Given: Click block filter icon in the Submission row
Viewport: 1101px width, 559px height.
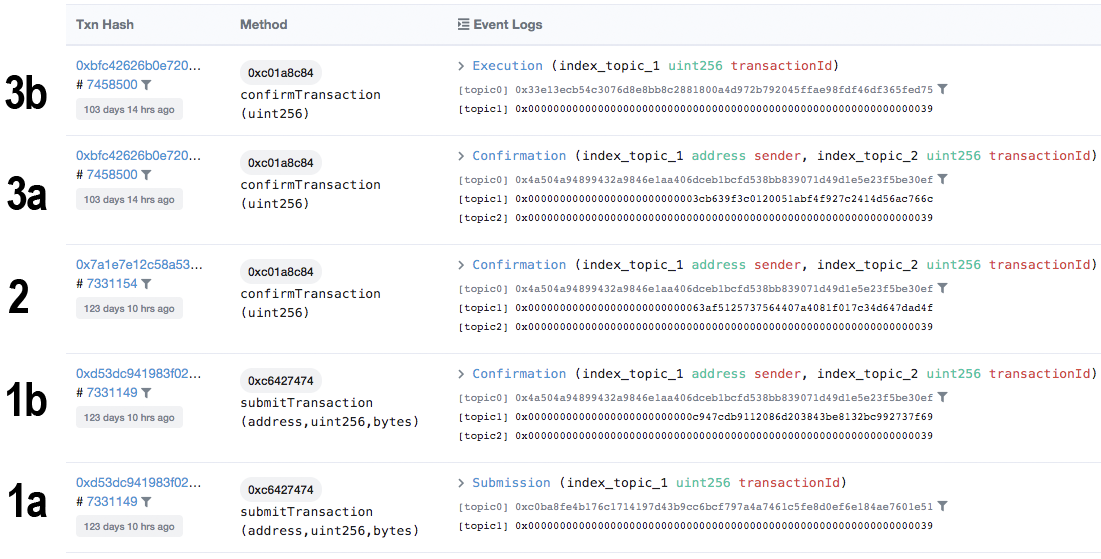Looking at the screenshot, I should pos(146,502).
